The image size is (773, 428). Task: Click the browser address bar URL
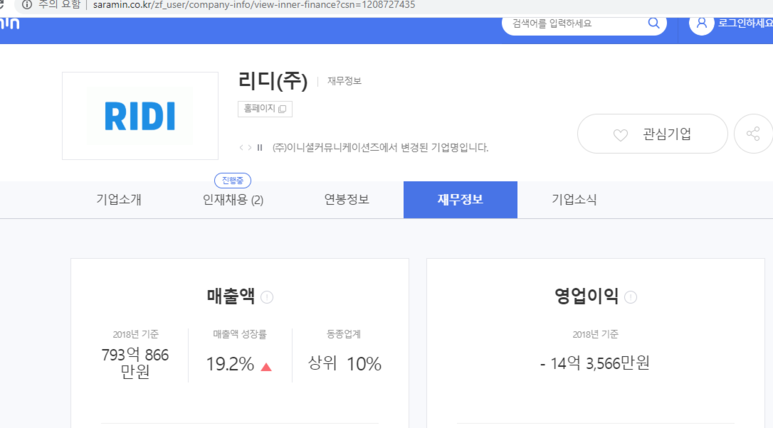tap(254, 5)
